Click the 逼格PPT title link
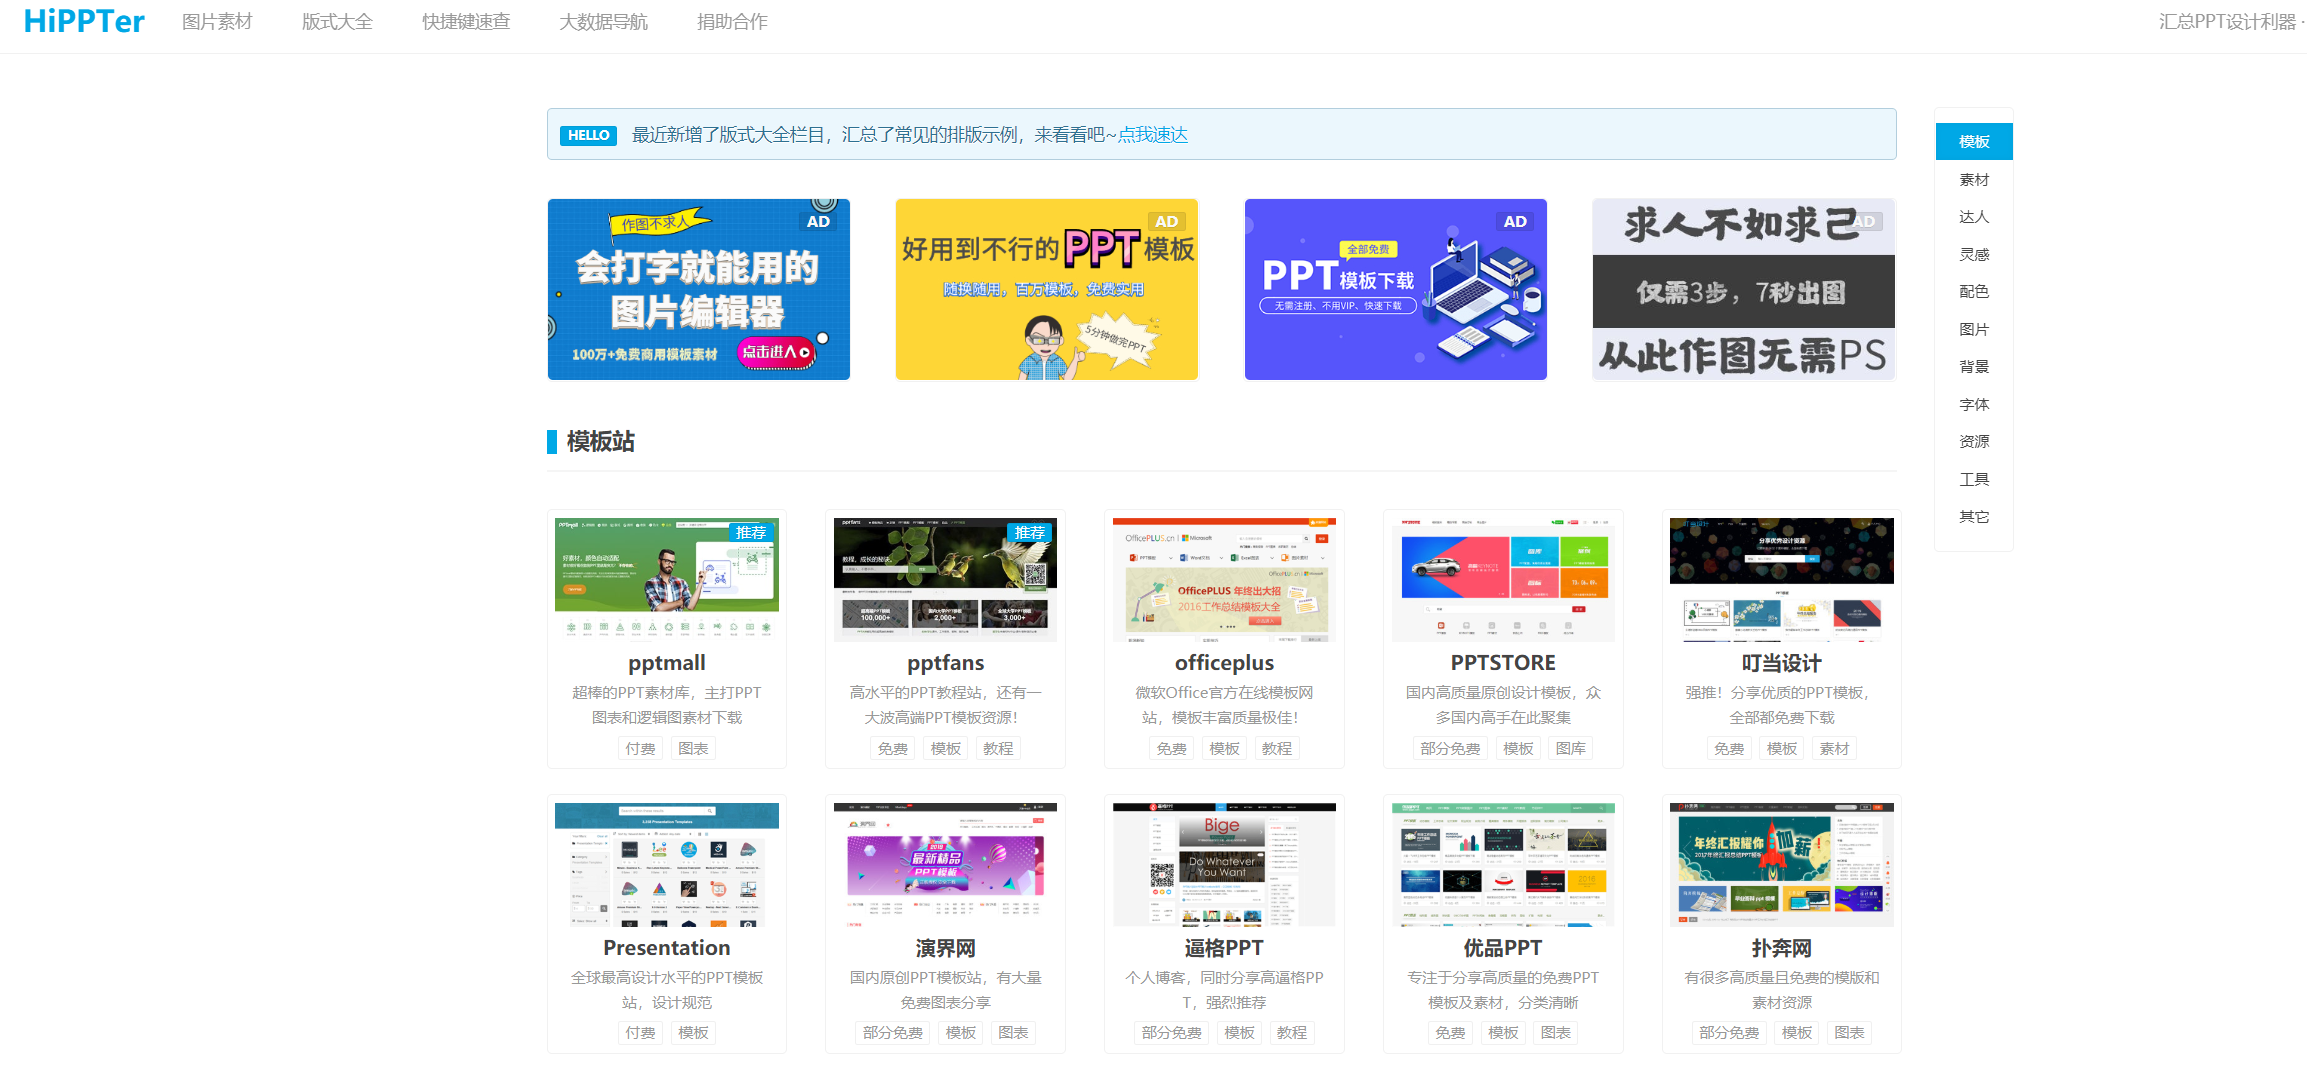The height and width of the screenshot is (1077, 2307). pyautogui.click(x=1224, y=948)
